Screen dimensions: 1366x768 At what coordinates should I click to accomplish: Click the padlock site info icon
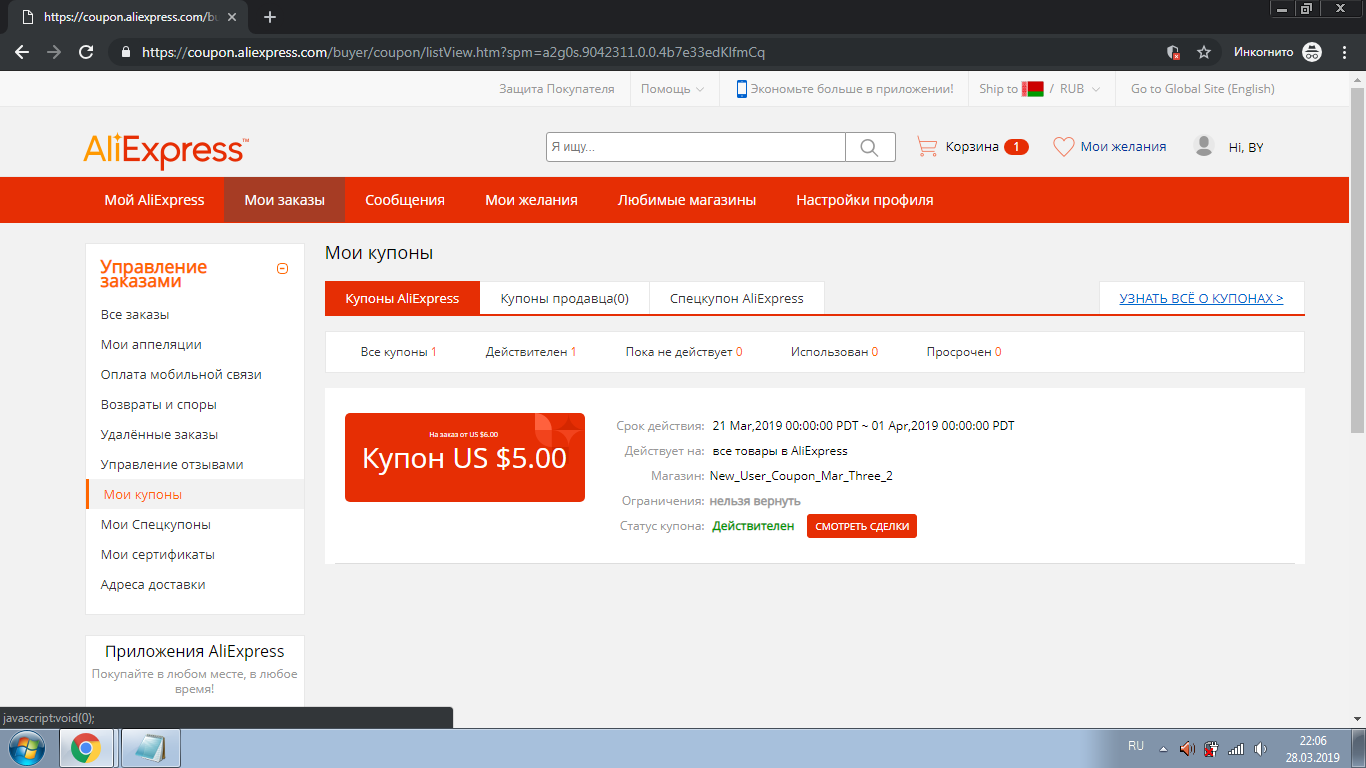click(125, 52)
